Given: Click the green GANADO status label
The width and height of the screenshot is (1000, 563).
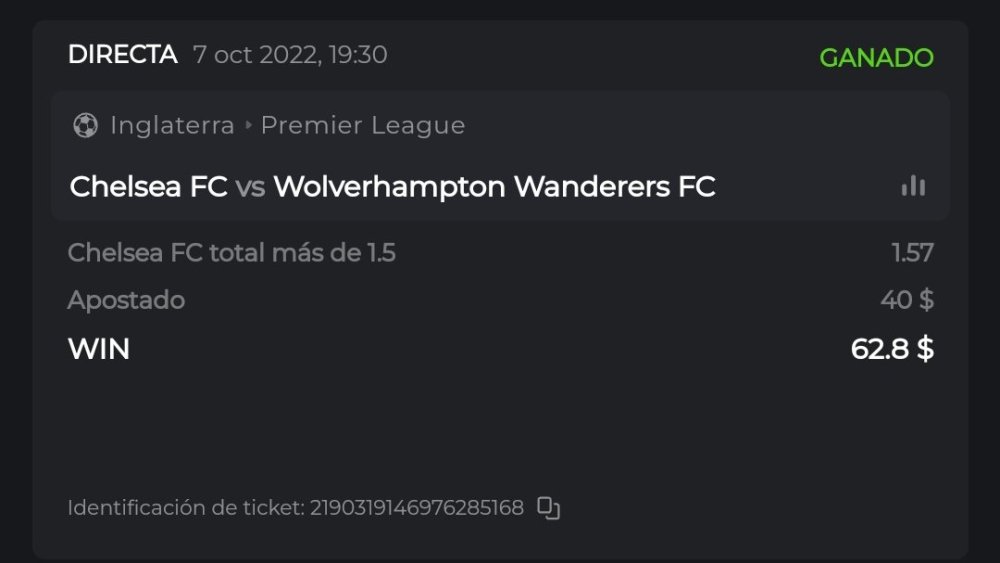Looking at the screenshot, I should [x=876, y=58].
